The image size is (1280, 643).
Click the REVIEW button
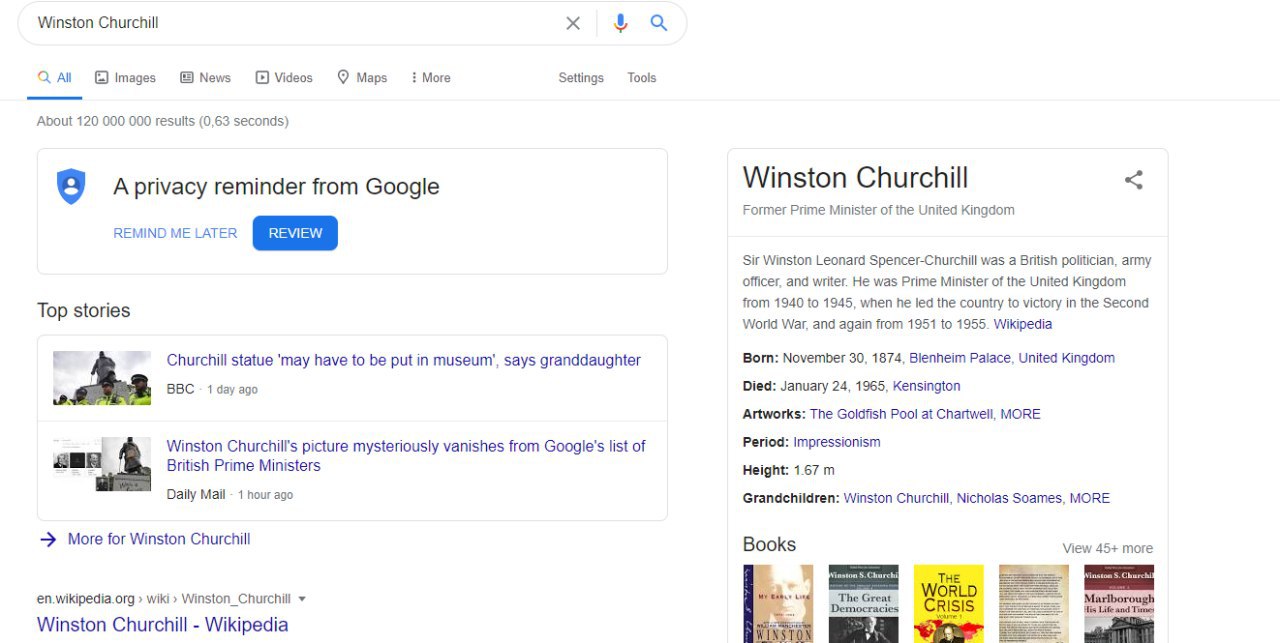pos(295,233)
